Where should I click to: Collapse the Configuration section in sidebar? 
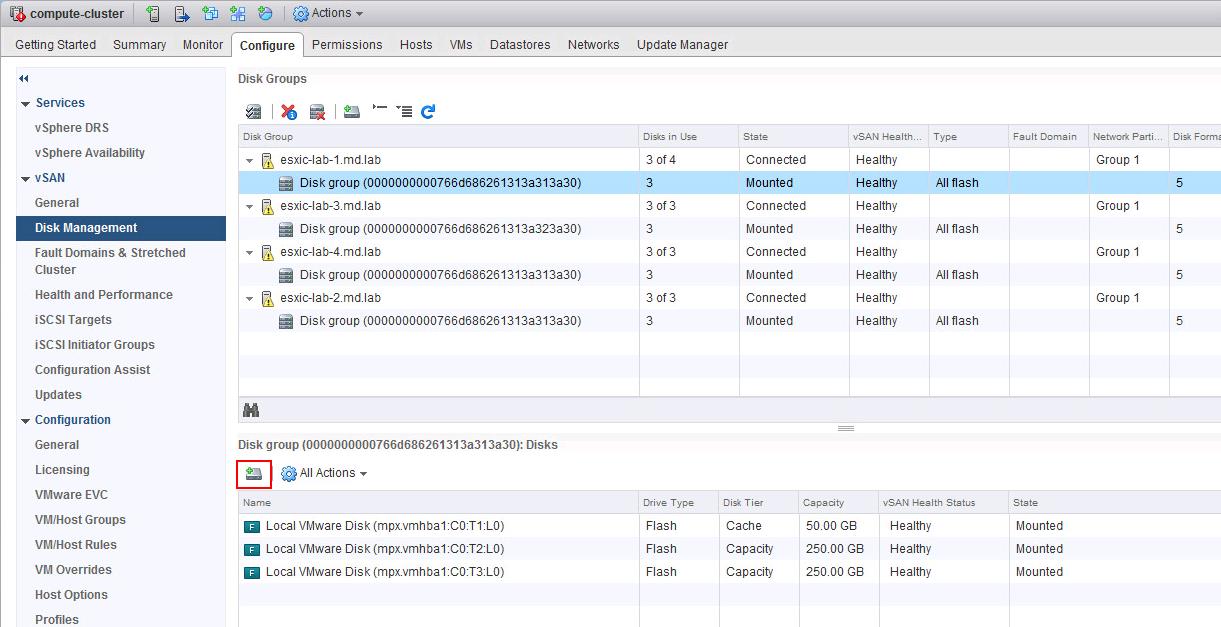tap(26, 420)
